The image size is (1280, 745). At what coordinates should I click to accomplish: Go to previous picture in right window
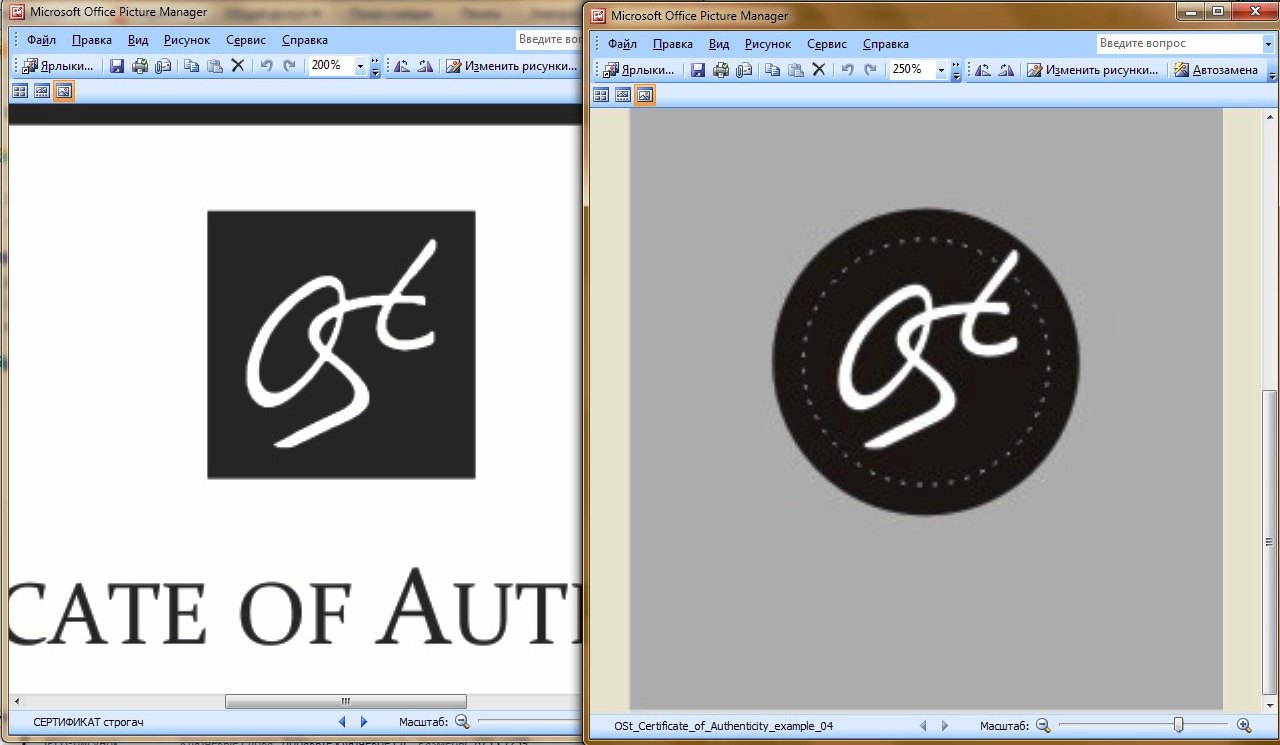pyautogui.click(x=922, y=726)
